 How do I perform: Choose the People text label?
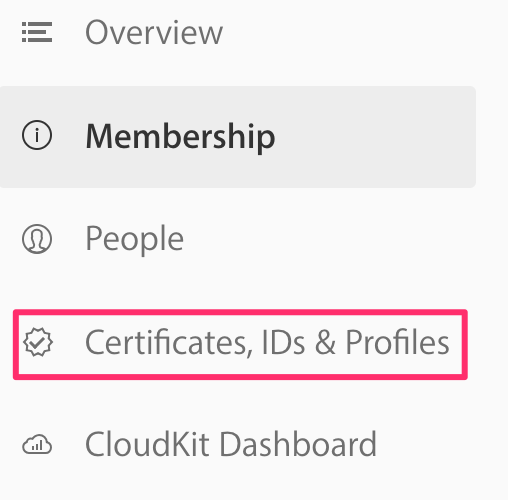tap(134, 239)
